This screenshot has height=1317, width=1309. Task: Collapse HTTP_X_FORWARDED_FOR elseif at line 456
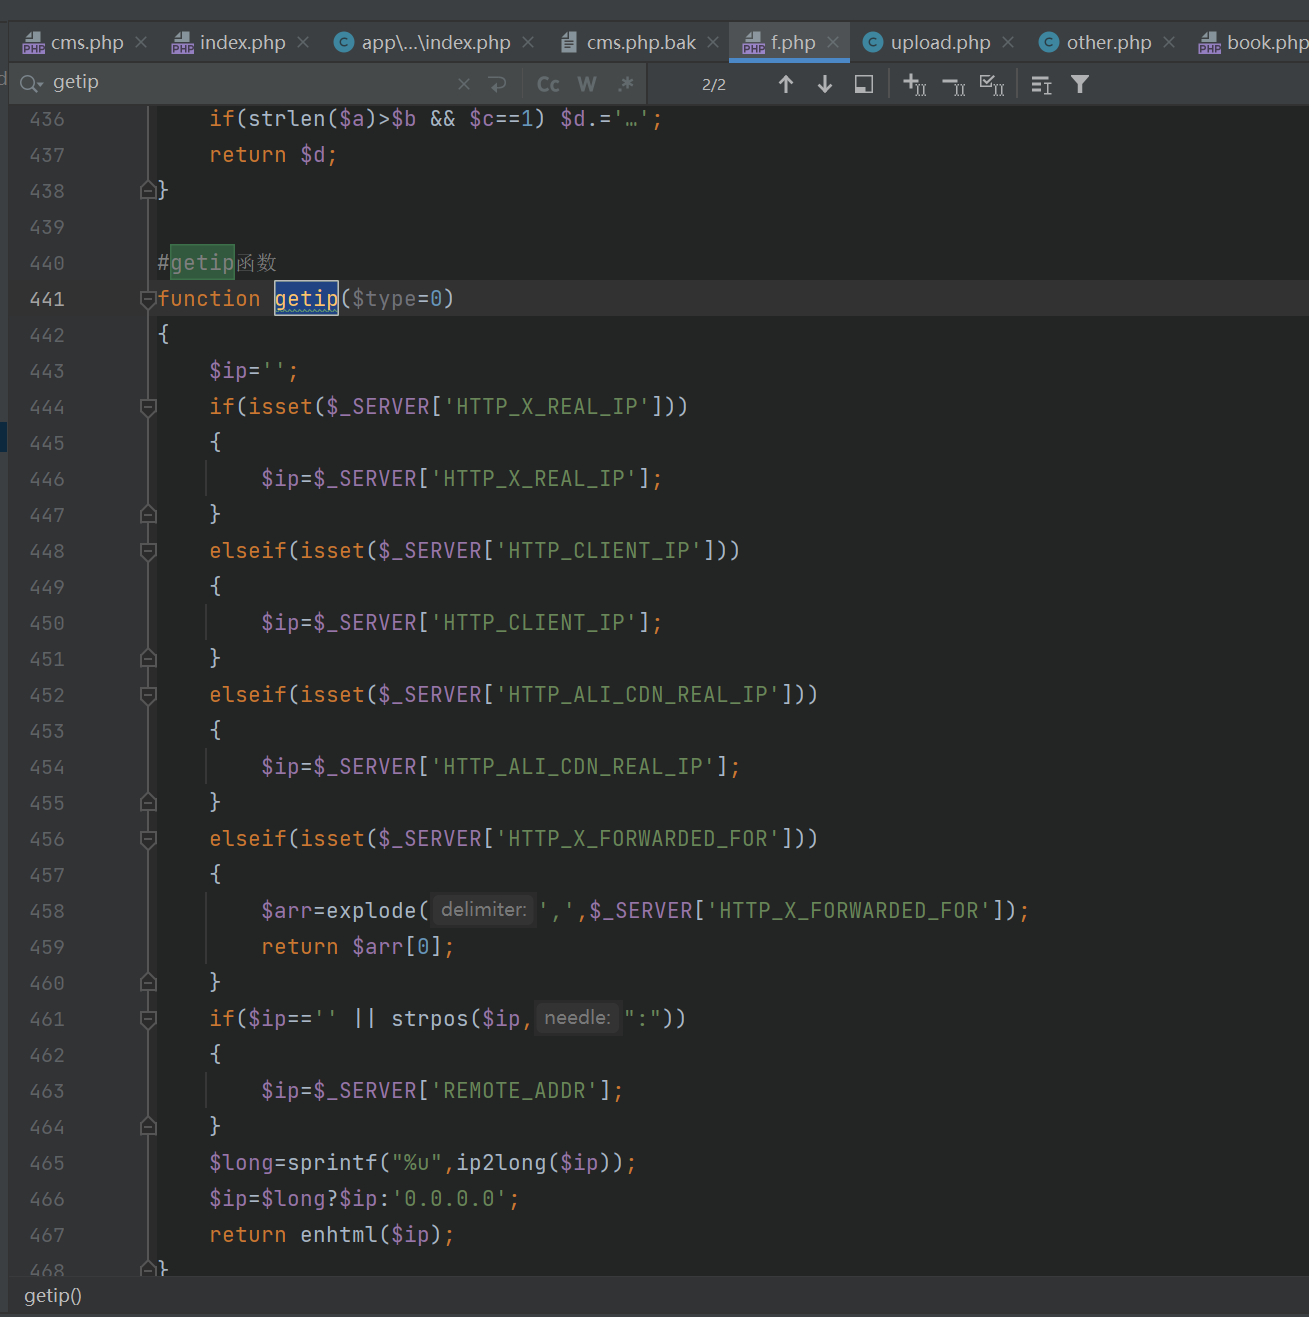[148, 839]
